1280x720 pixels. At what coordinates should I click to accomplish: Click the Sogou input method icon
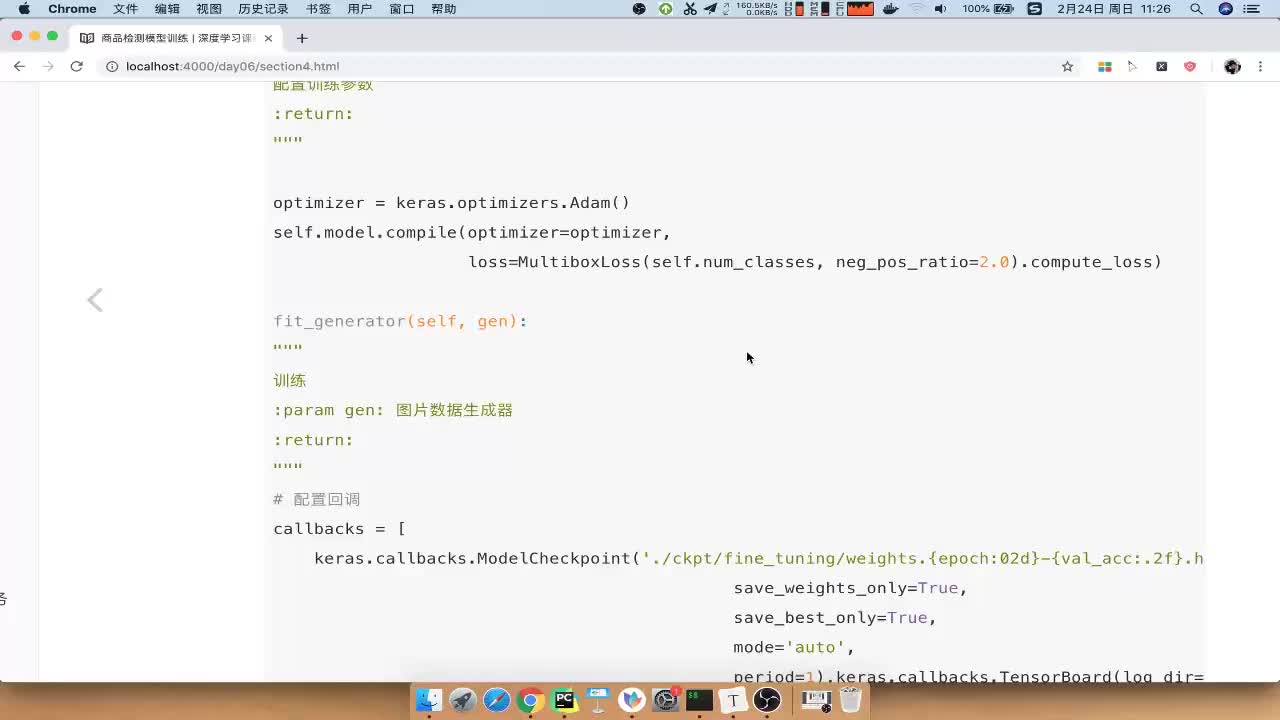click(1035, 9)
